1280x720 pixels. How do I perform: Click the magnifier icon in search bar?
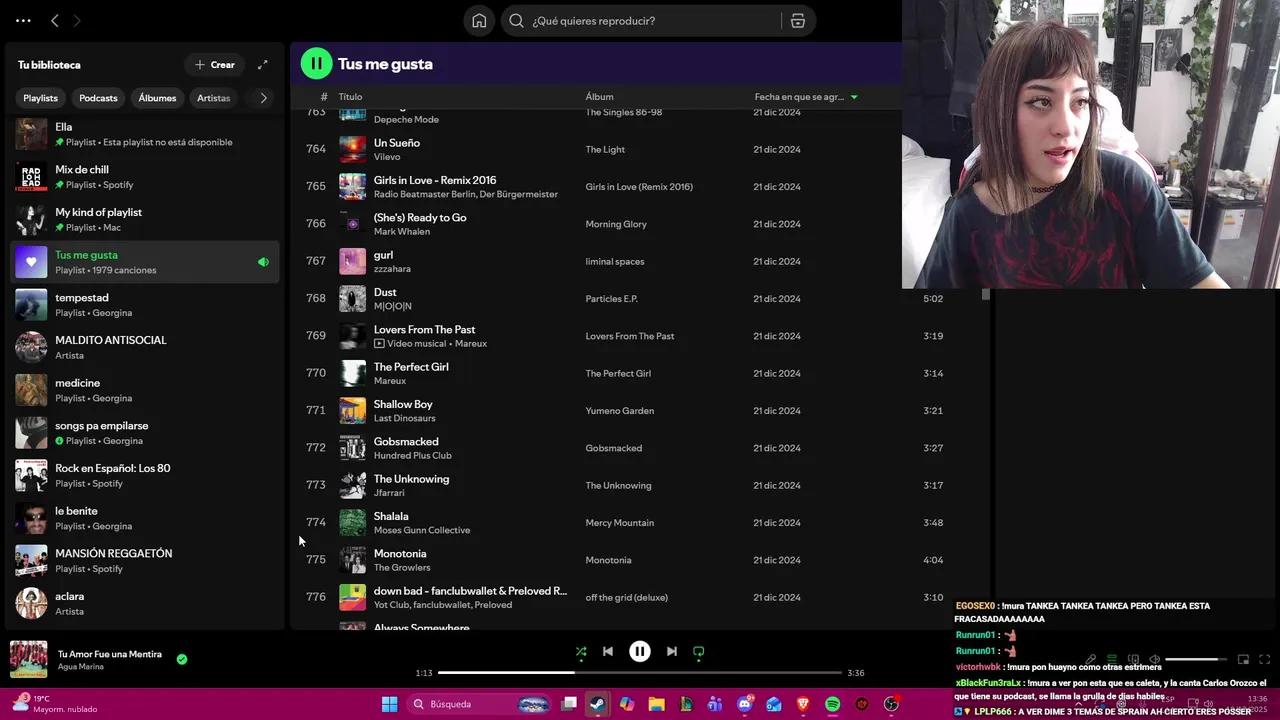(516, 21)
